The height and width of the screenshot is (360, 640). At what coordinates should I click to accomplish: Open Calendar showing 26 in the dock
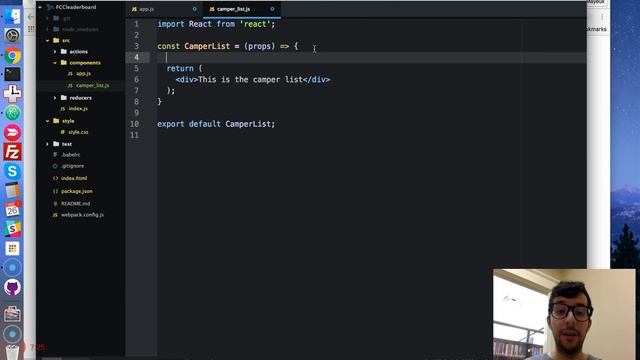pyautogui.click(x=12, y=210)
